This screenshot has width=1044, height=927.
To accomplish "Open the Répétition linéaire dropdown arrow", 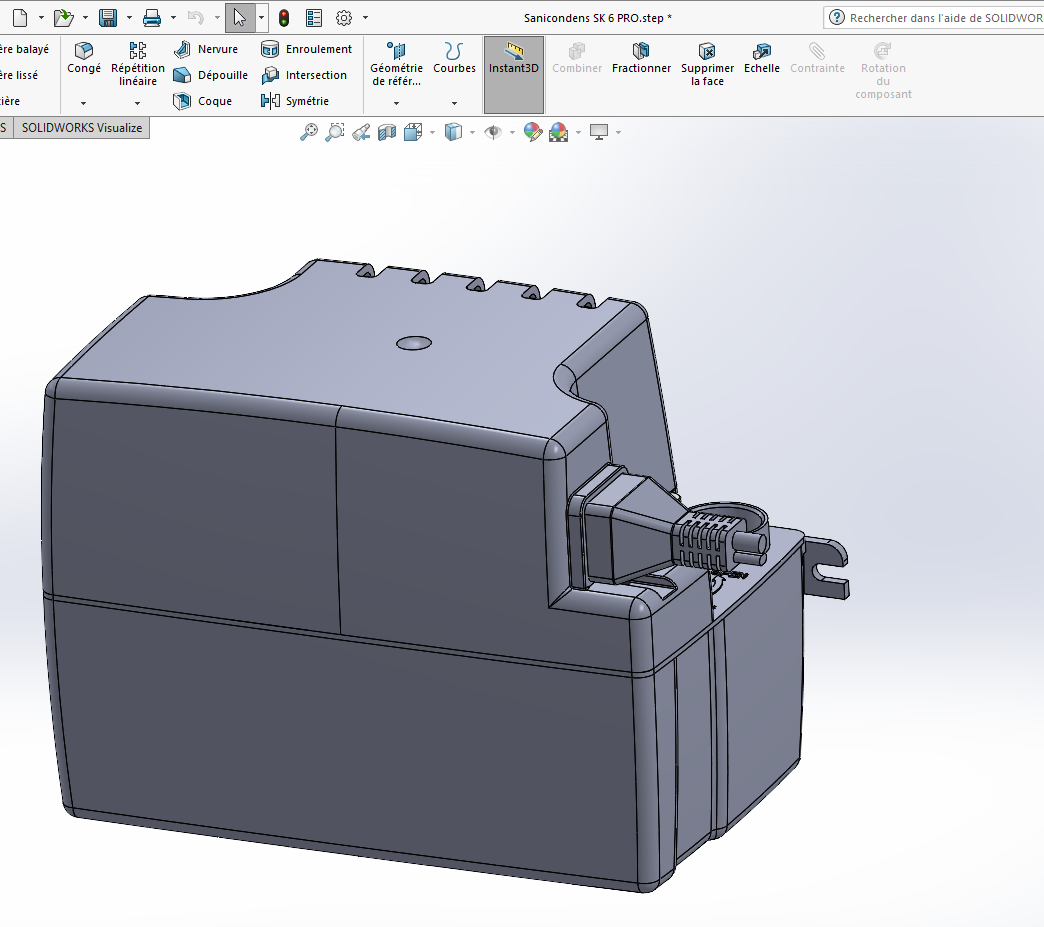I will tap(137, 103).
